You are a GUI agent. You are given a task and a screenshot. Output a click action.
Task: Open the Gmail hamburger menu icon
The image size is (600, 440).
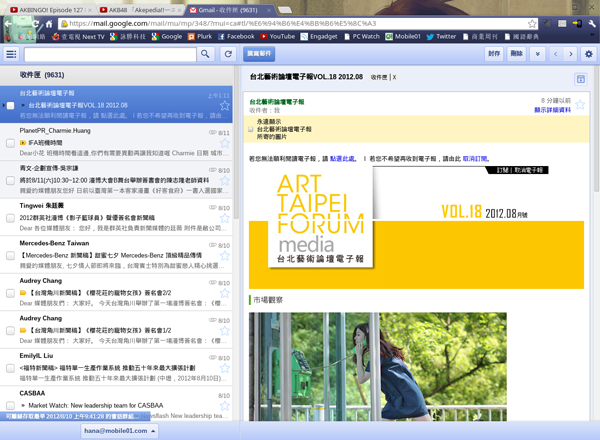[11, 54]
